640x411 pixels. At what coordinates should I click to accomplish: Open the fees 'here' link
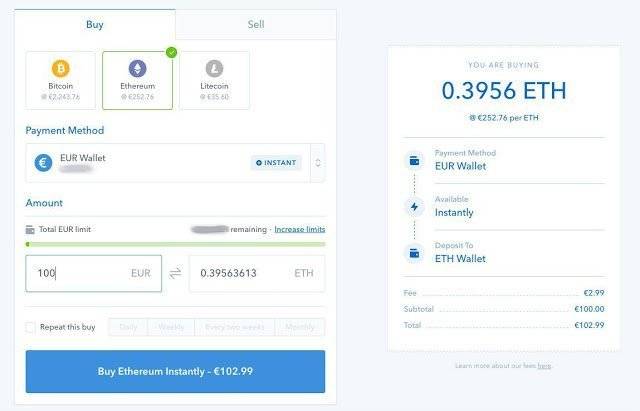(544, 366)
